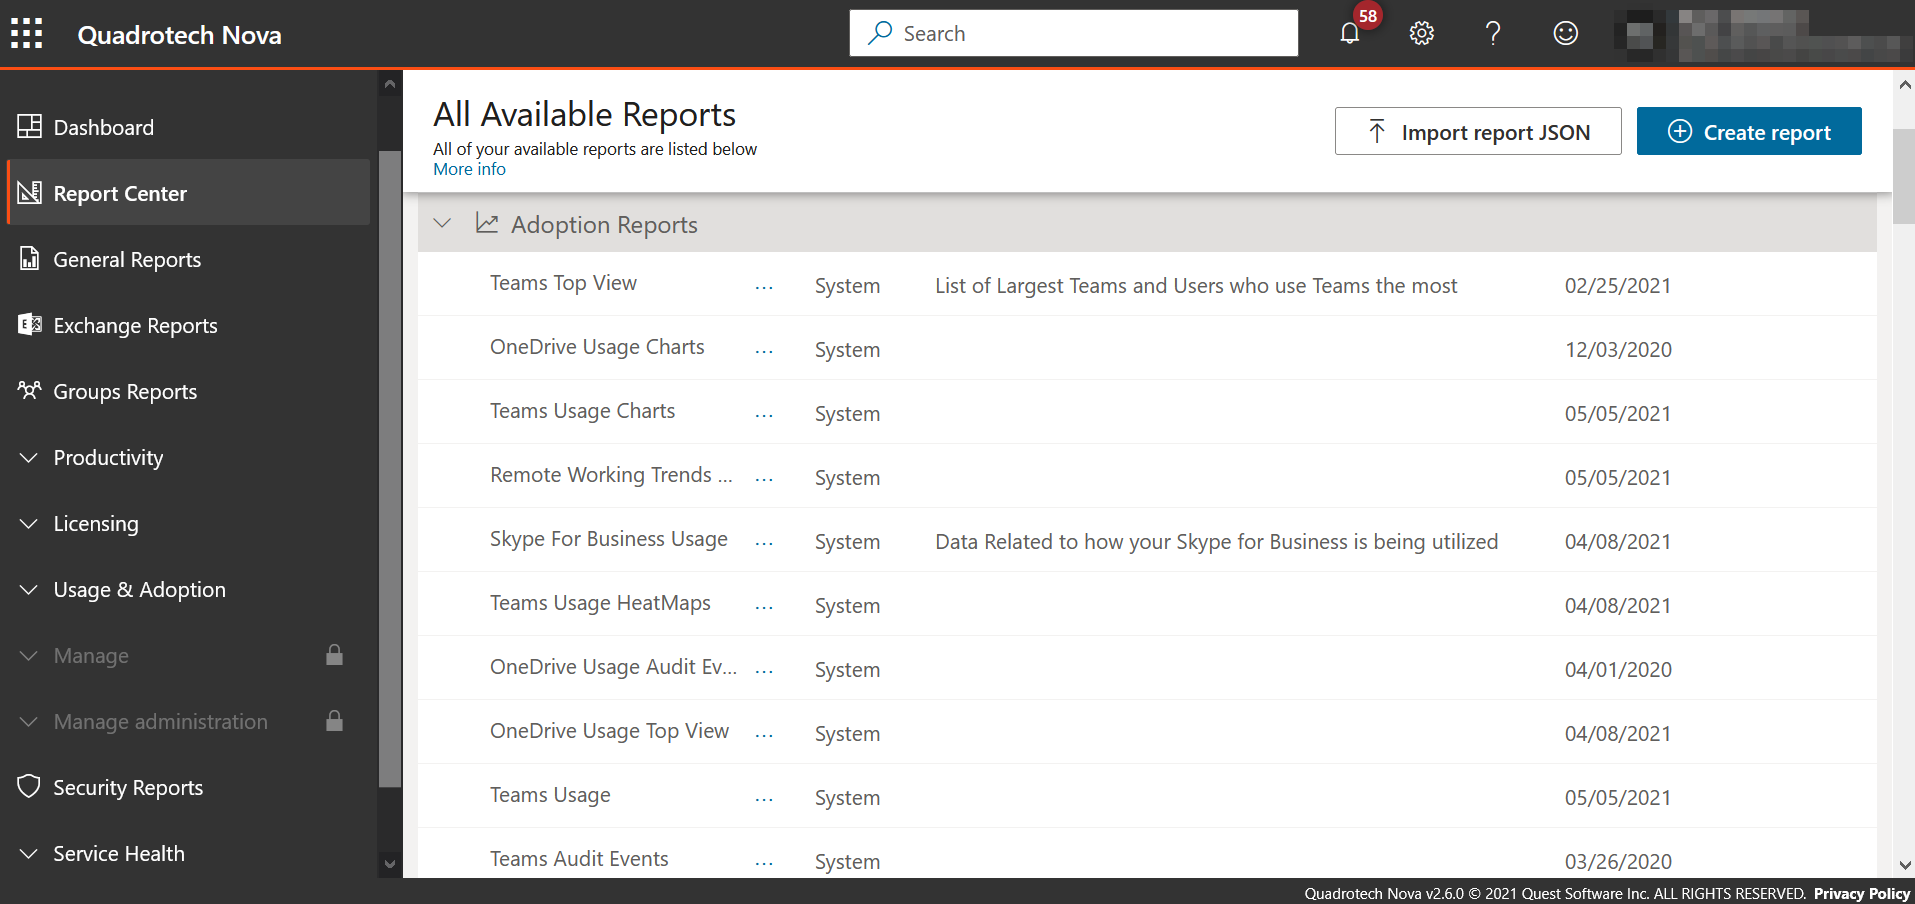1915x904 pixels.
Task: Open the app launcher grid icon
Action: [x=27, y=34]
